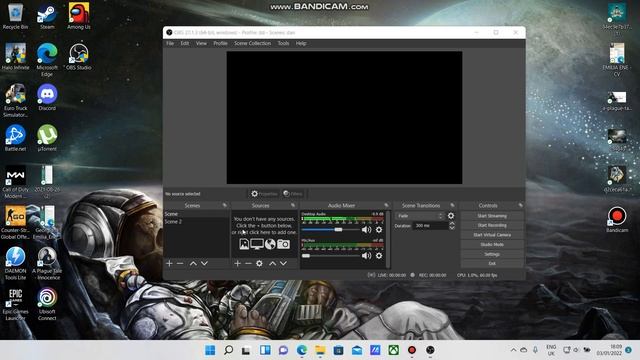Move the scene down in the Scenes list
640x360 pixels.
204,264
